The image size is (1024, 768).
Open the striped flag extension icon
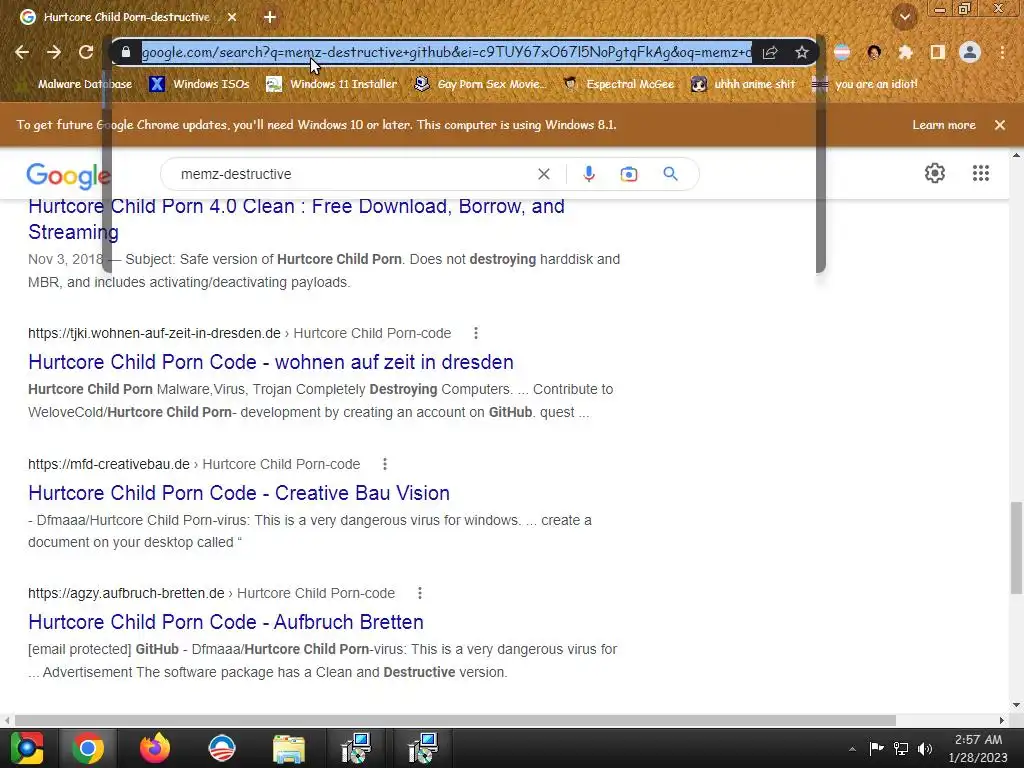(842, 52)
